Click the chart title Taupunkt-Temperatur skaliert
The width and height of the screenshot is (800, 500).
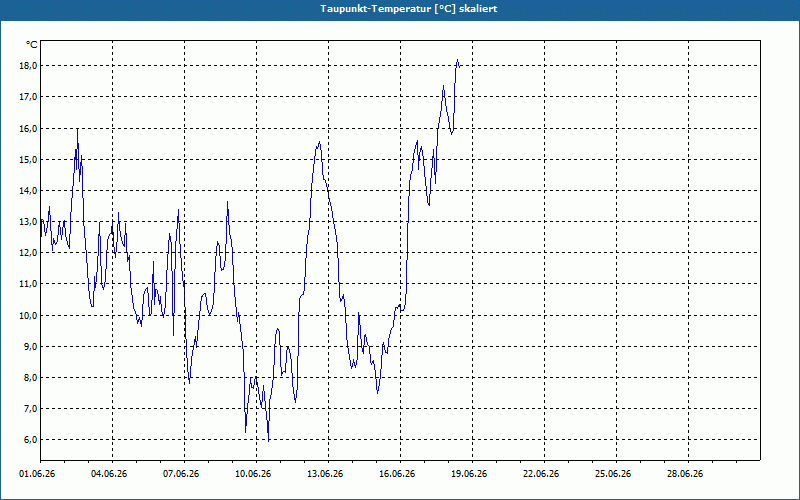(409, 9)
